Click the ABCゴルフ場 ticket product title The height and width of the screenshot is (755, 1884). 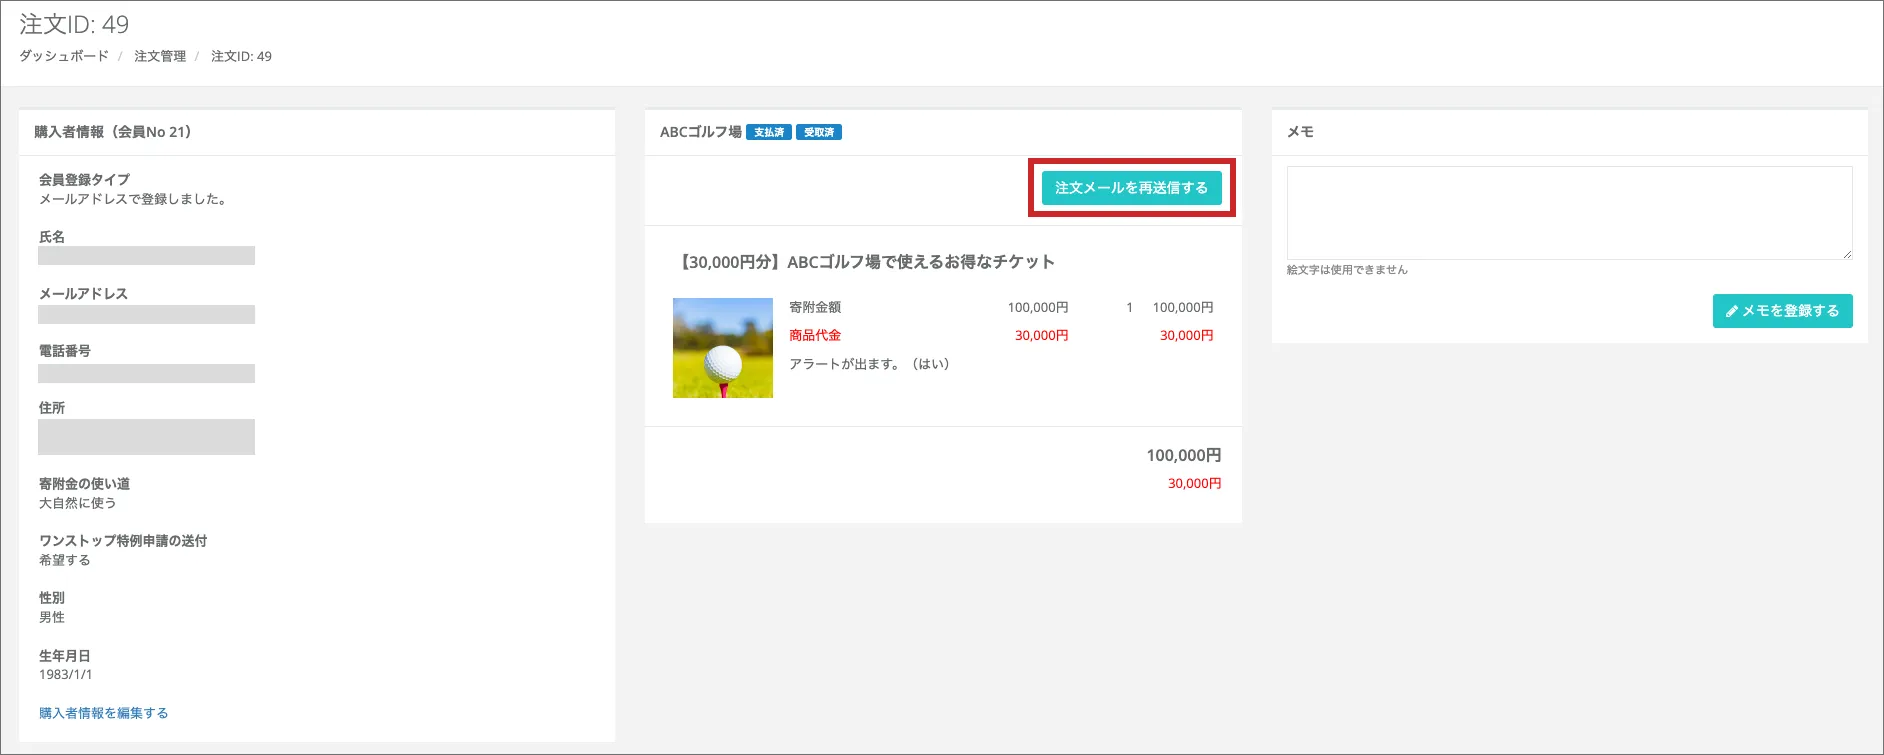tap(867, 262)
